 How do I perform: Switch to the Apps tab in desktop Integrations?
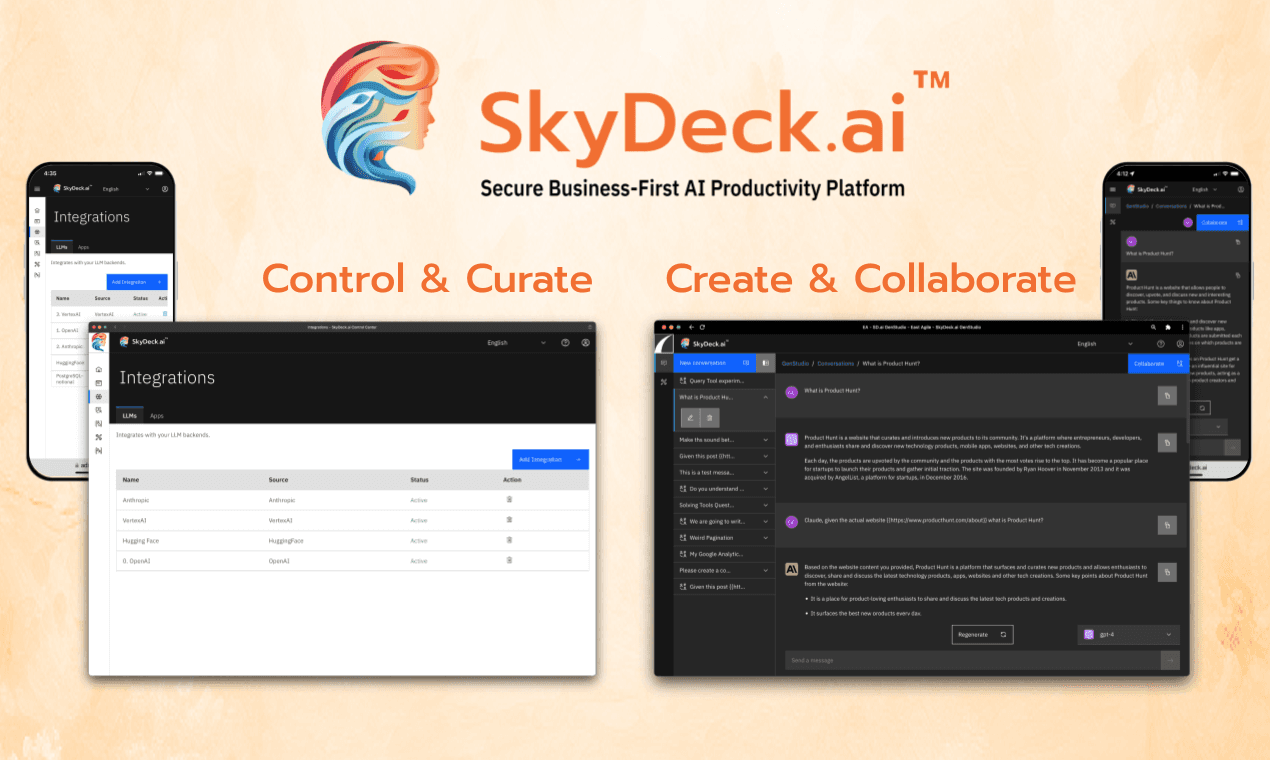click(157, 415)
